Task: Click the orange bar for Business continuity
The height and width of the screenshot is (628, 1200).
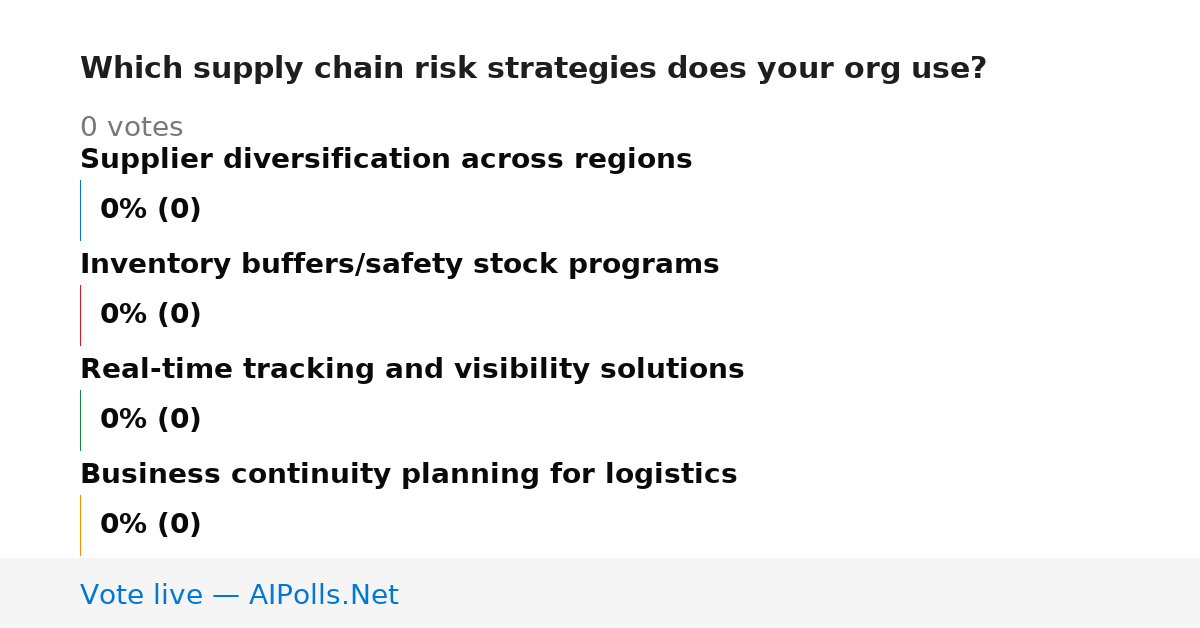Action: tap(80, 525)
